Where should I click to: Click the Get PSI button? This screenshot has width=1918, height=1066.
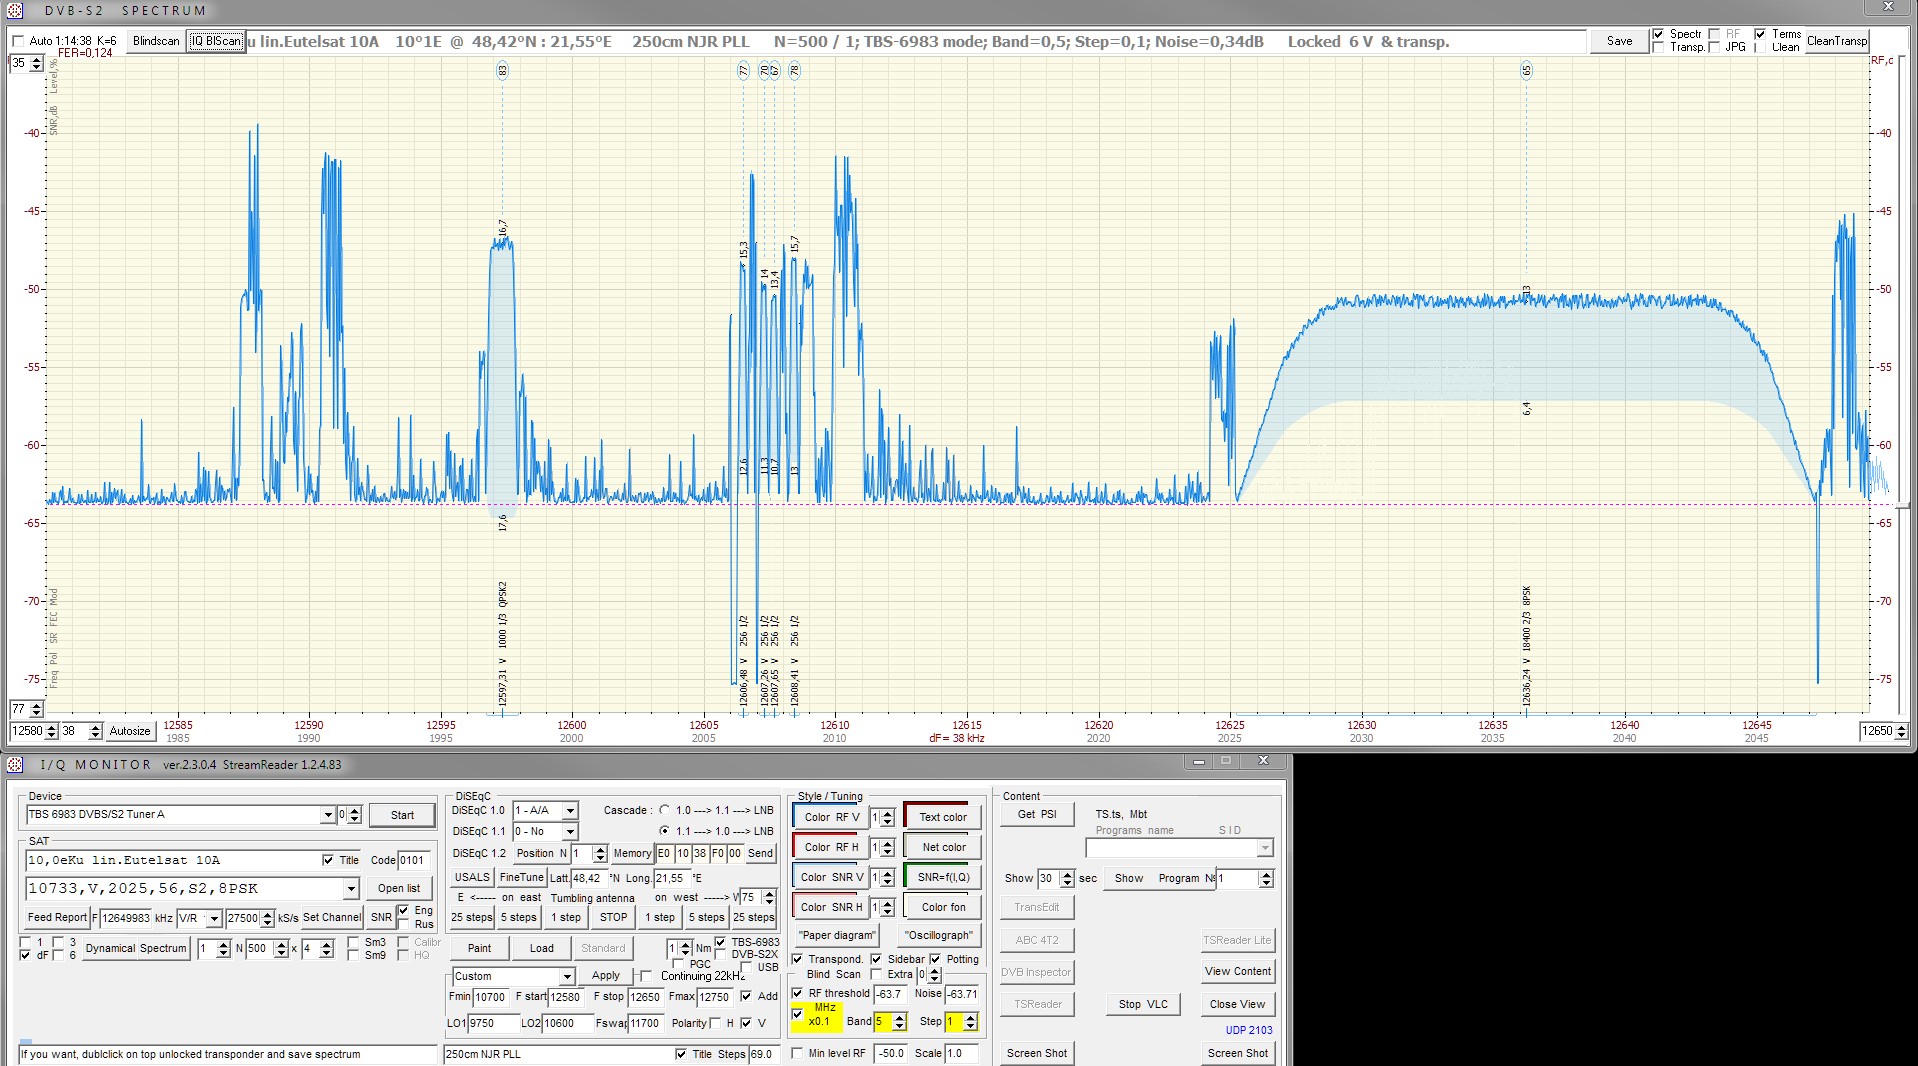[1037, 814]
